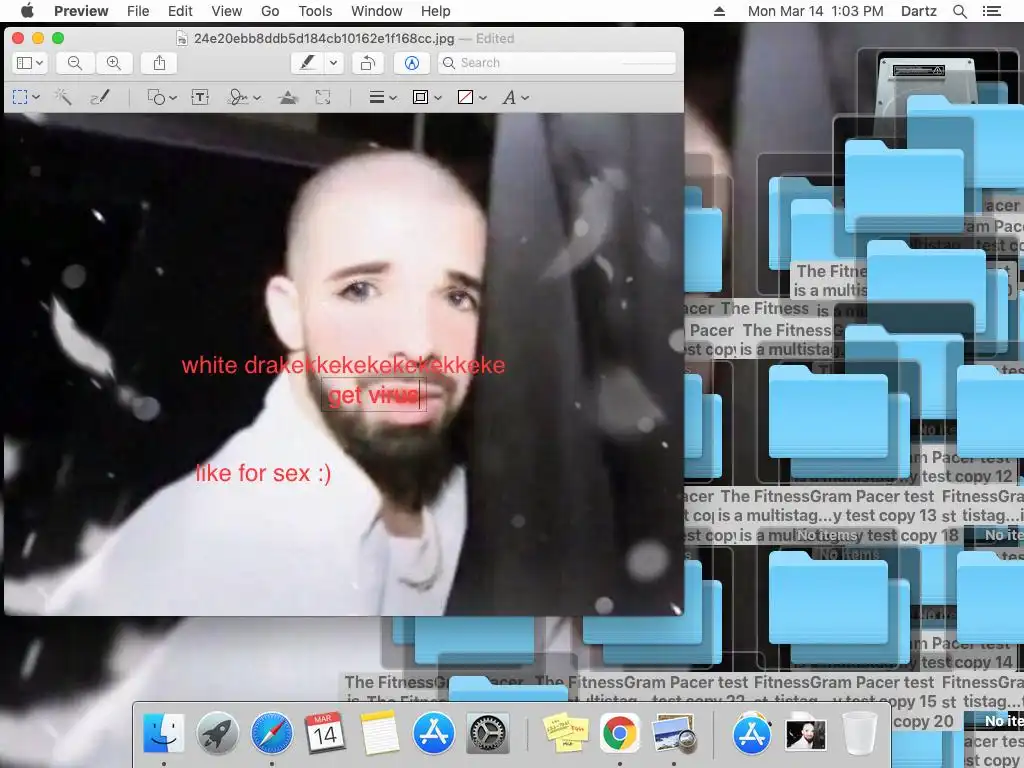Open Google Chrome from the Dock

pos(620,733)
